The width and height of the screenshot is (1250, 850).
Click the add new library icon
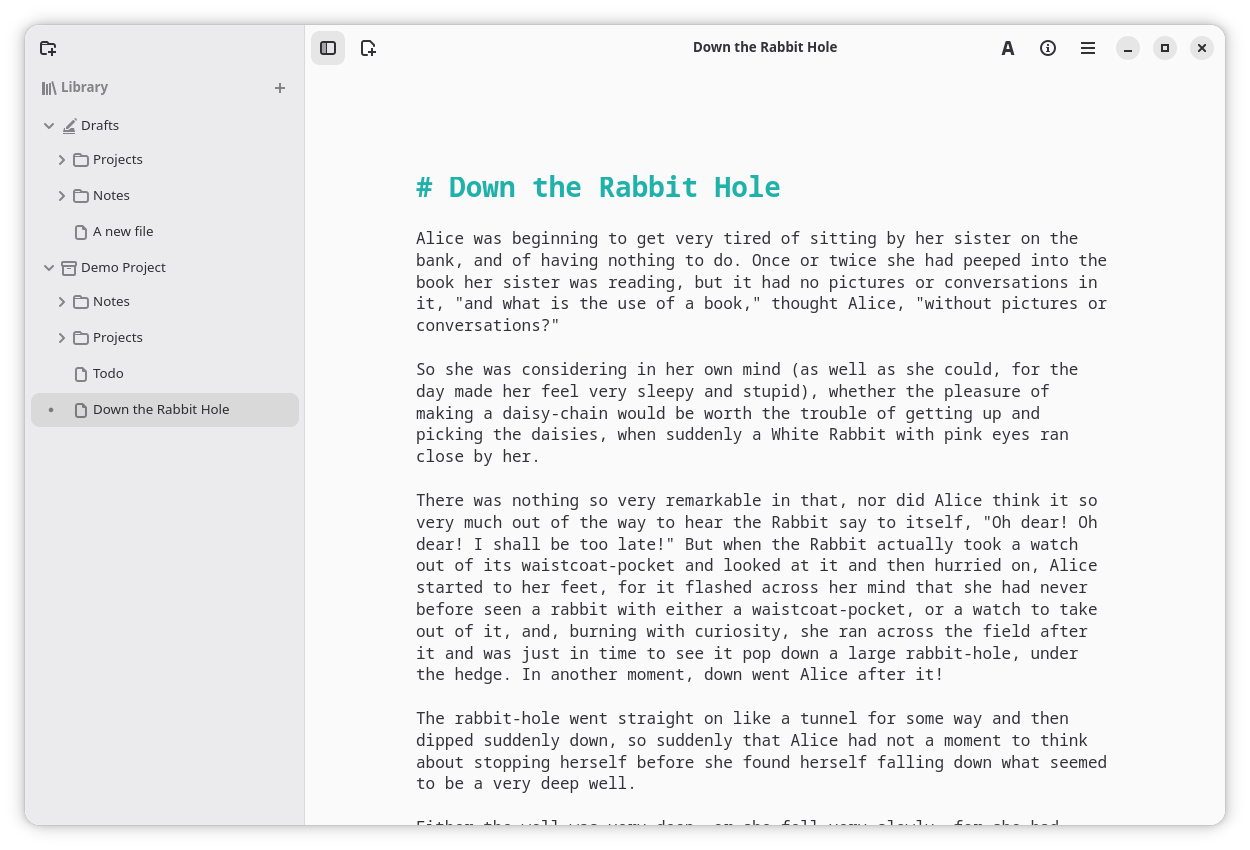[48, 47]
